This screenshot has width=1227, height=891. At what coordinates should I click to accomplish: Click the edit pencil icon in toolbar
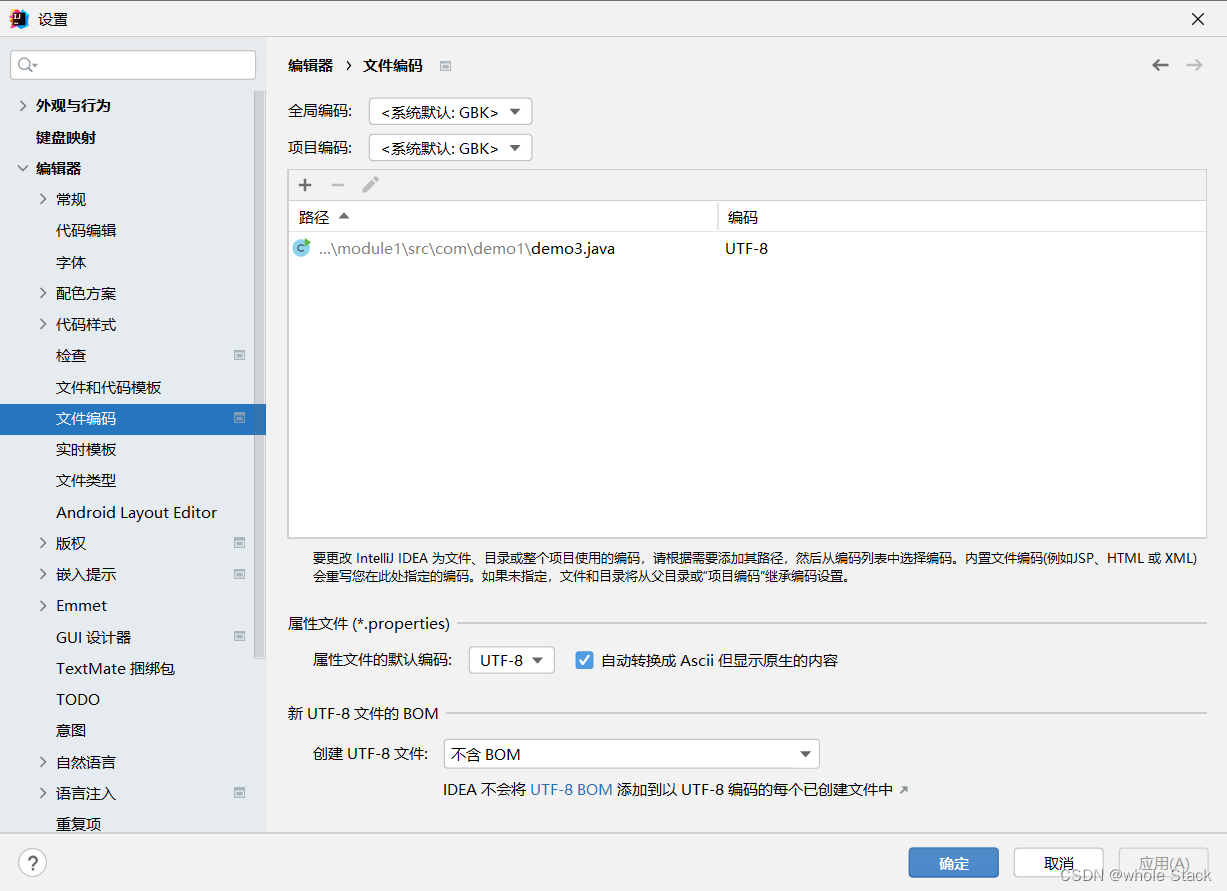coord(370,185)
